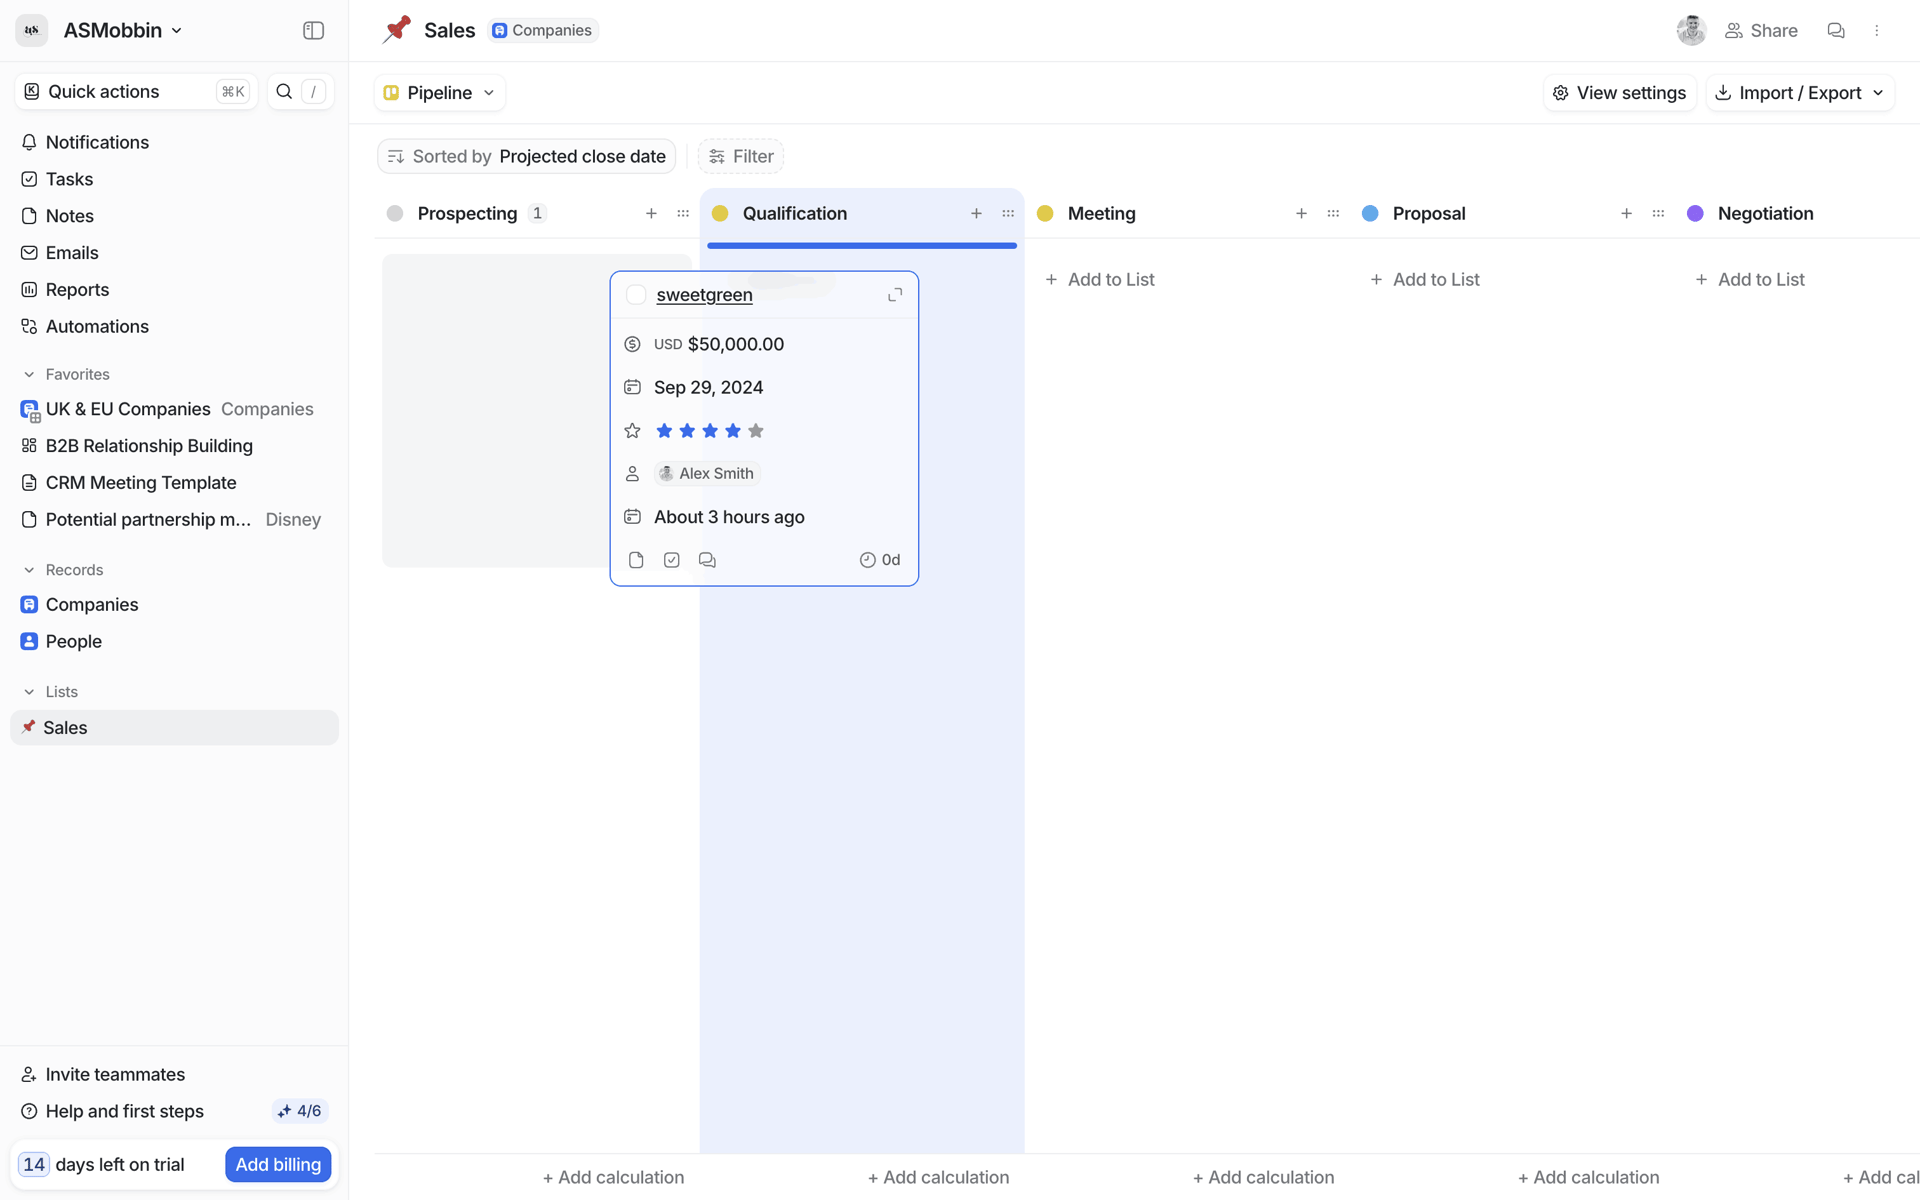Open the Proposal column drag handle menu

[1658, 213]
